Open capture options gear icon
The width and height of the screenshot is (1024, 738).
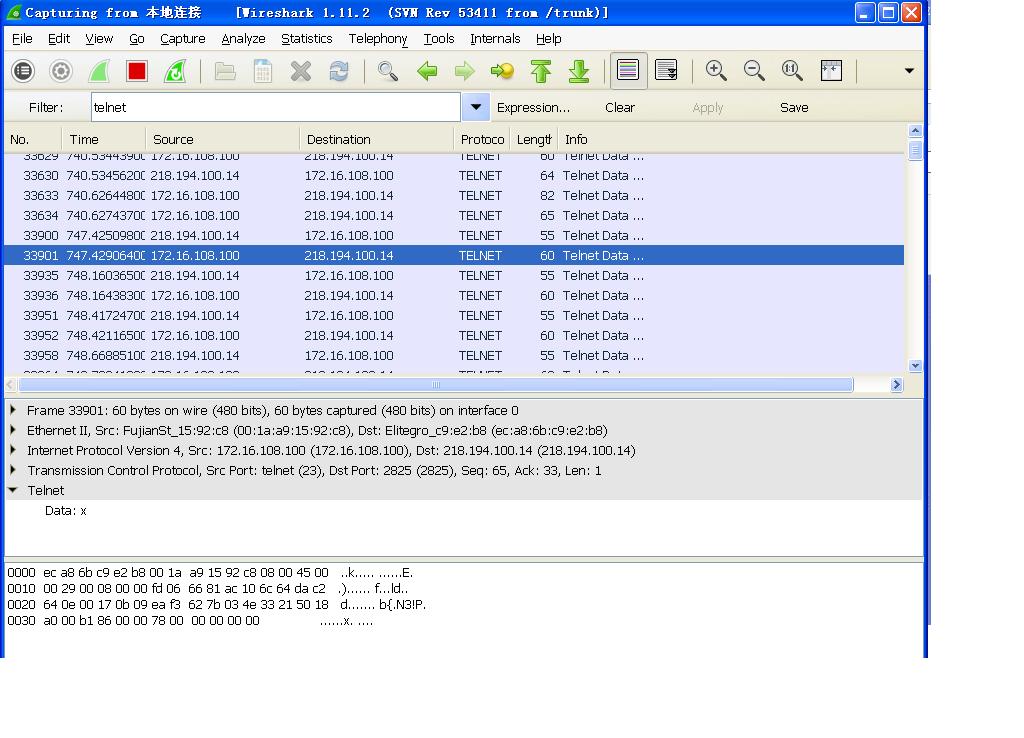(61, 71)
